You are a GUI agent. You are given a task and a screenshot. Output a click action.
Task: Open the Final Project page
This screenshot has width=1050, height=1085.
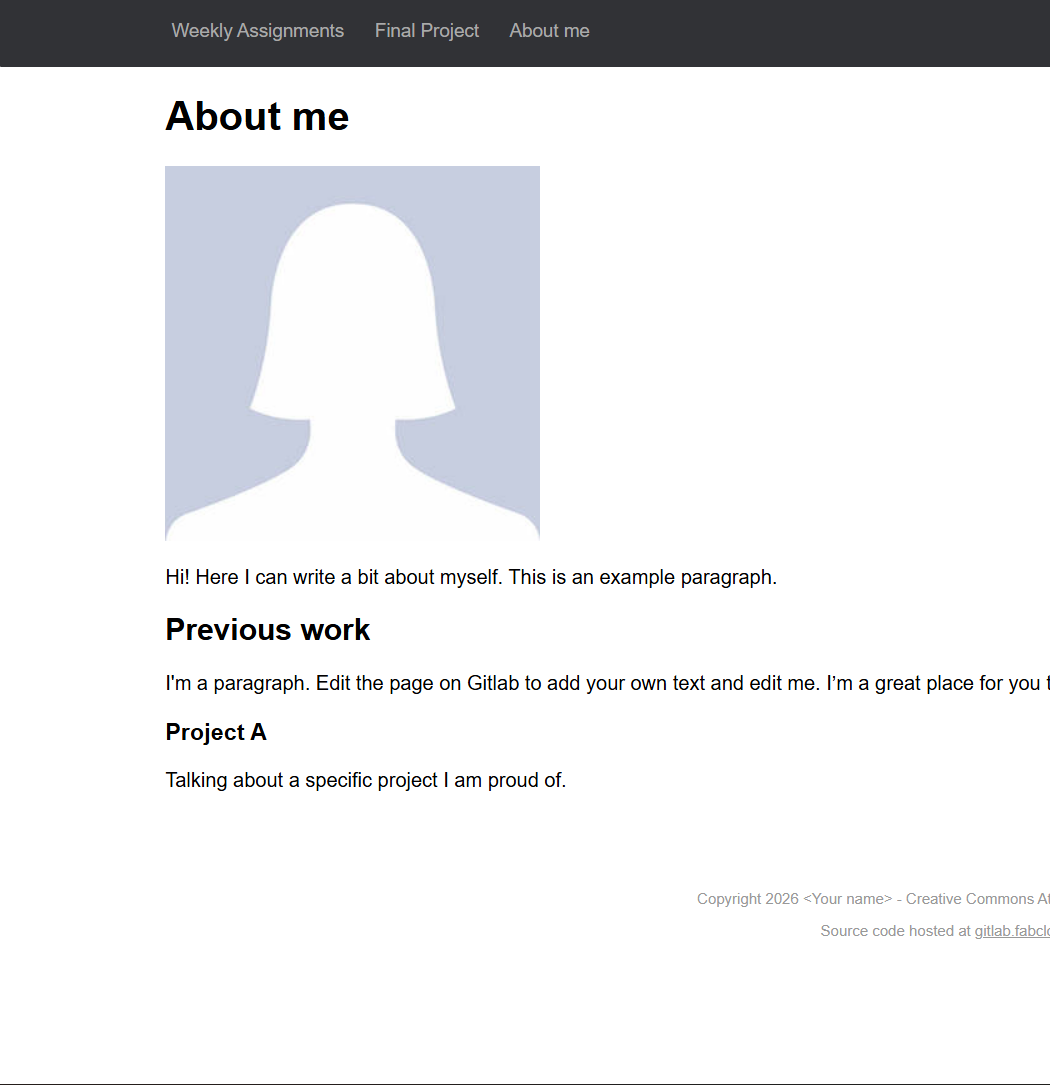426,30
